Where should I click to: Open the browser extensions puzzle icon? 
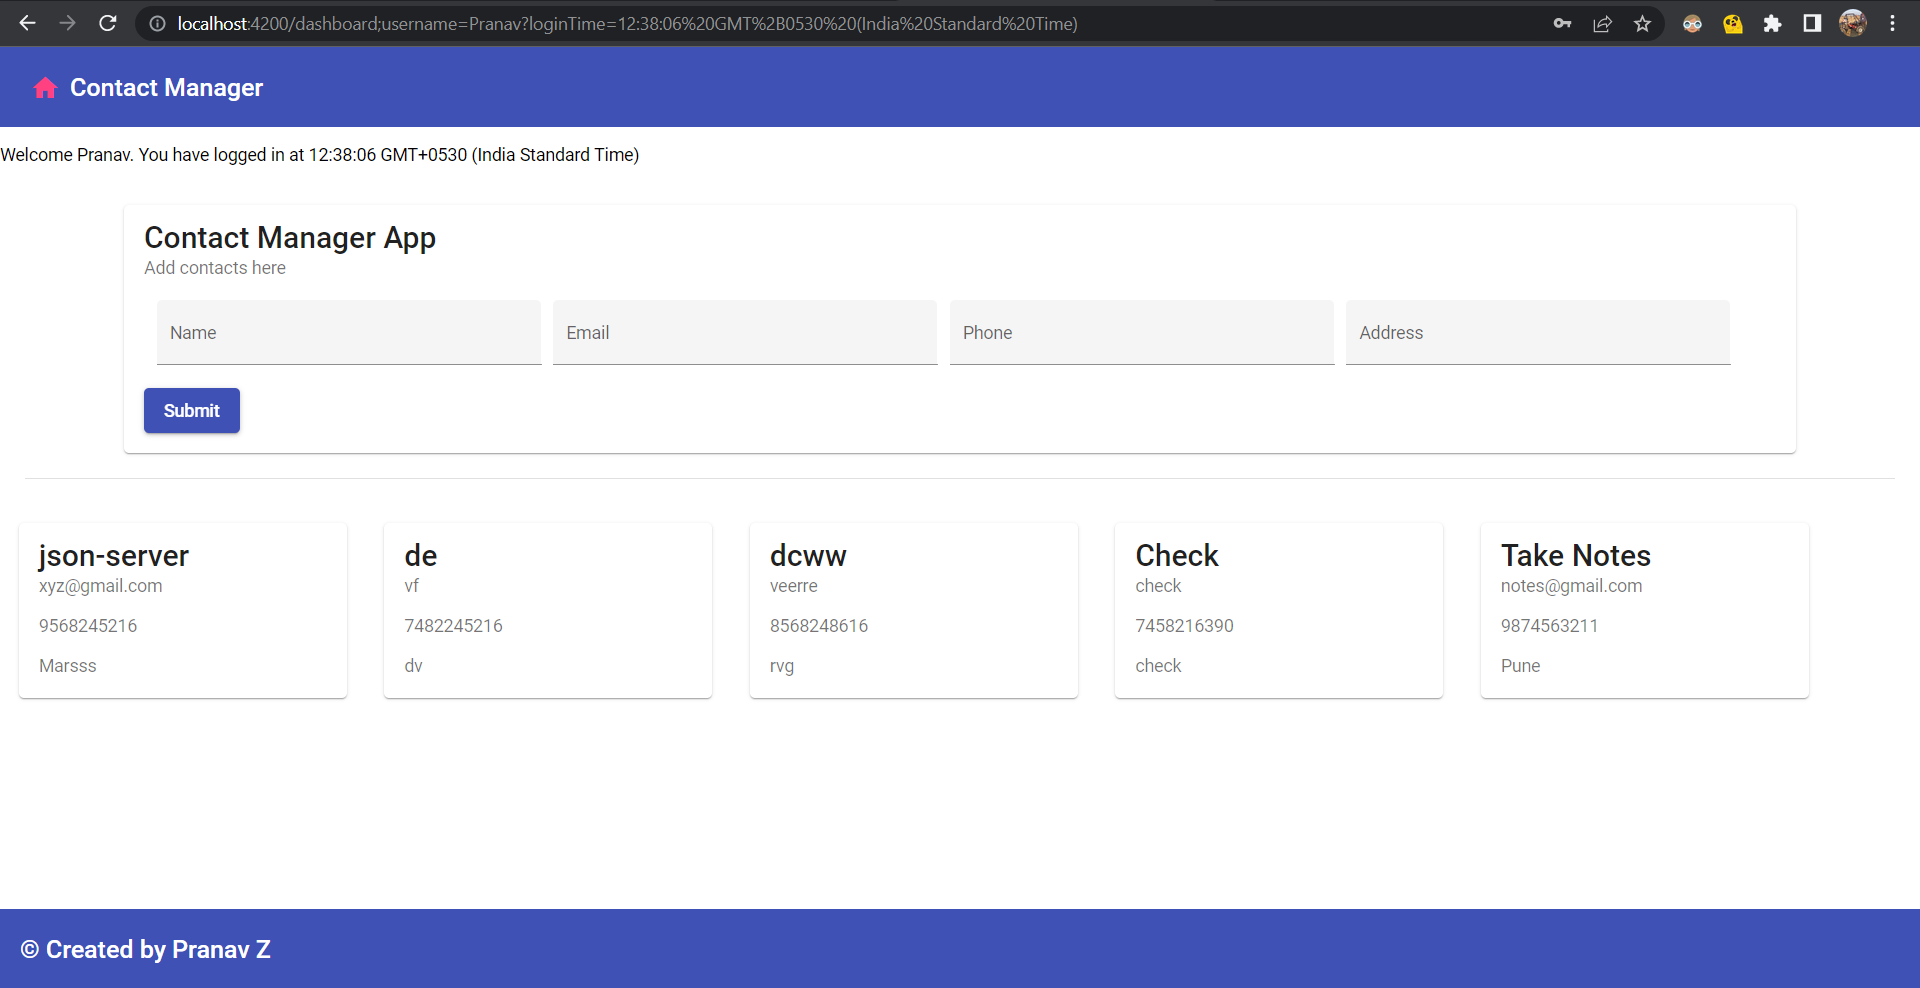(1772, 24)
